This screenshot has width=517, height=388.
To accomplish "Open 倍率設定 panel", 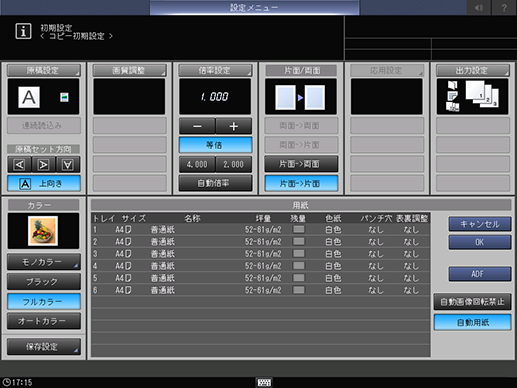I will coord(215,70).
